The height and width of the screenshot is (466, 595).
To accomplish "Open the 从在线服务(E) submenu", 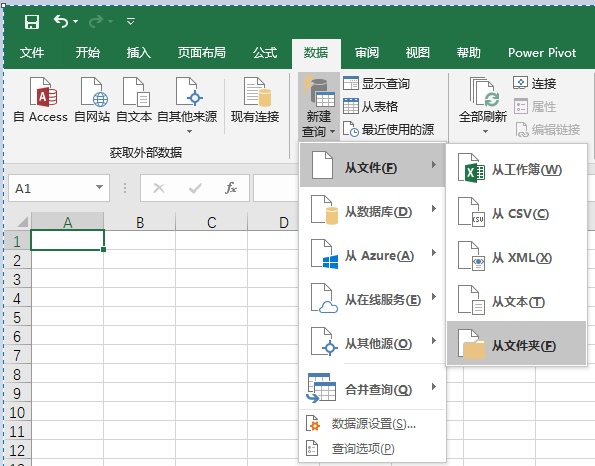I will tap(372, 298).
